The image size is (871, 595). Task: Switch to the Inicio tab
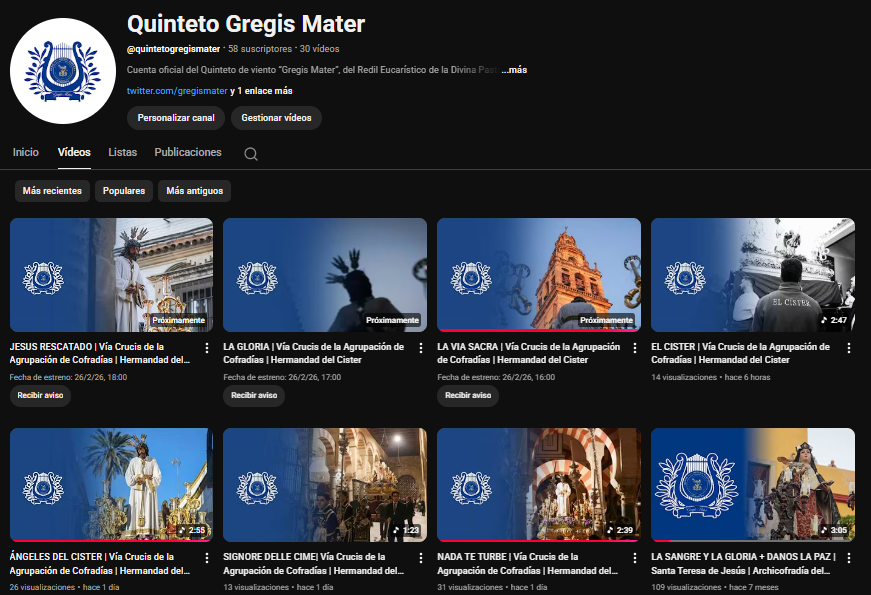click(25, 152)
